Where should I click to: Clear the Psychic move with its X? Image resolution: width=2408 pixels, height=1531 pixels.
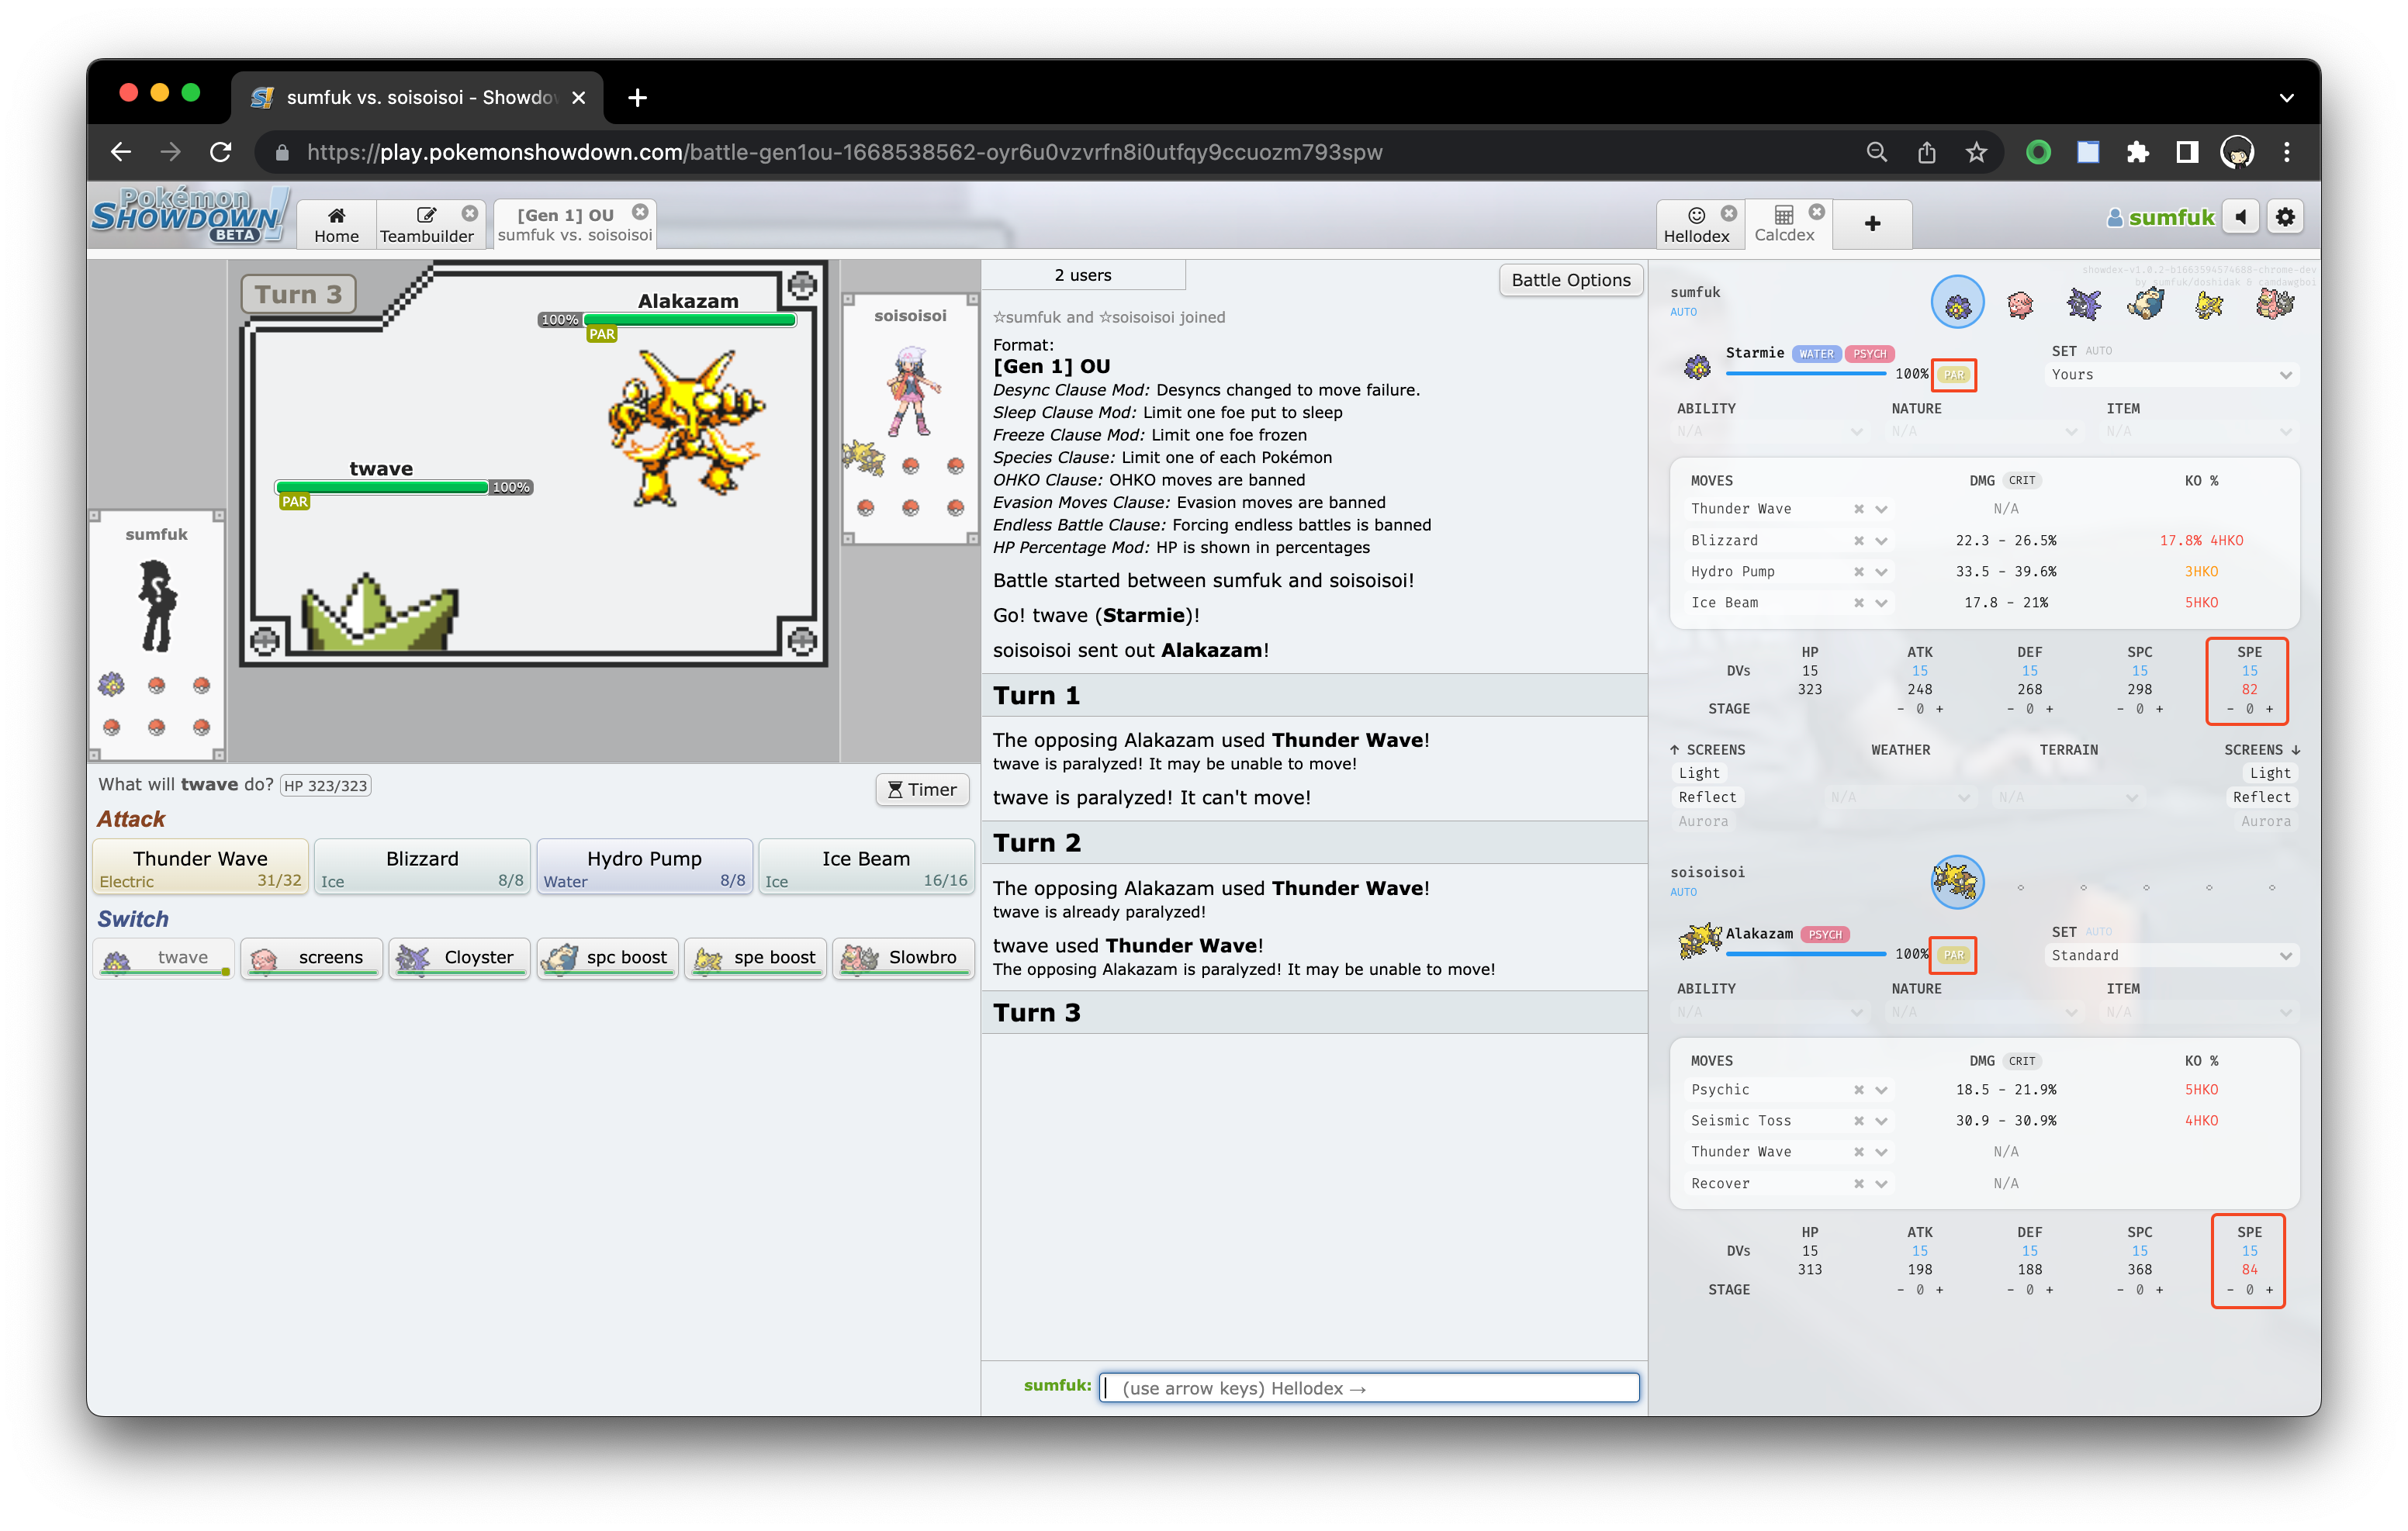[x=1858, y=1090]
